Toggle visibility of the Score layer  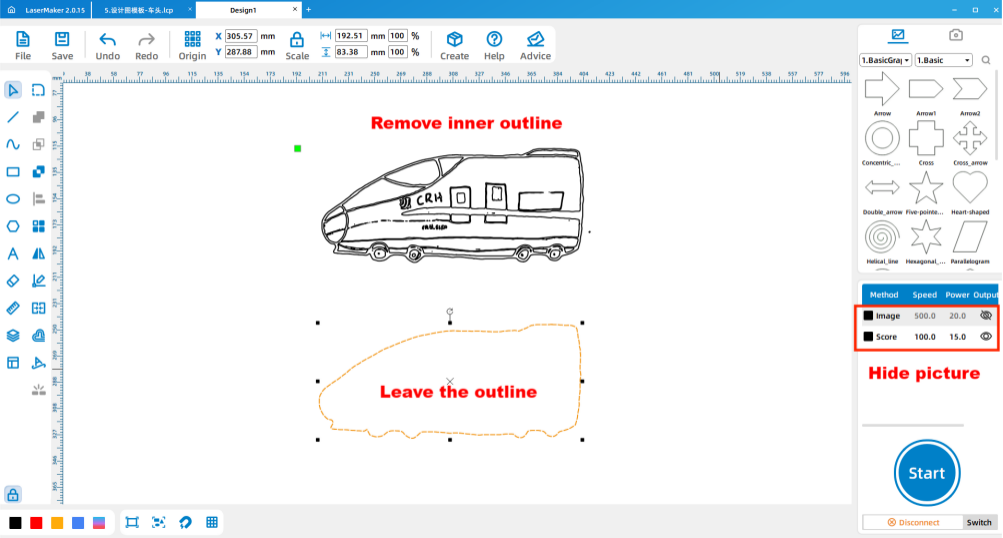point(986,336)
